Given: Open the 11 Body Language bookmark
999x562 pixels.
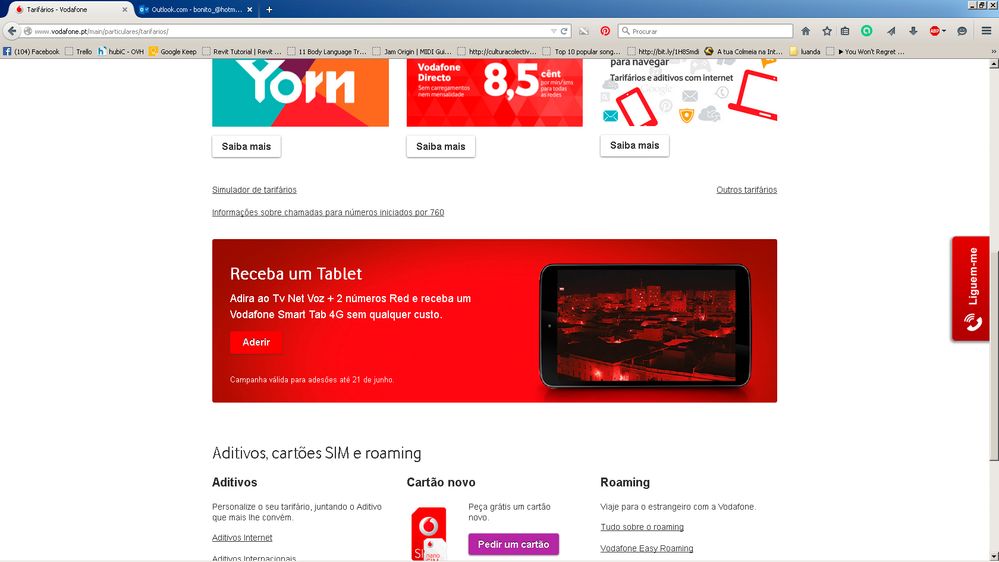Looking at the screenshot, I should (x=327, y=52).
